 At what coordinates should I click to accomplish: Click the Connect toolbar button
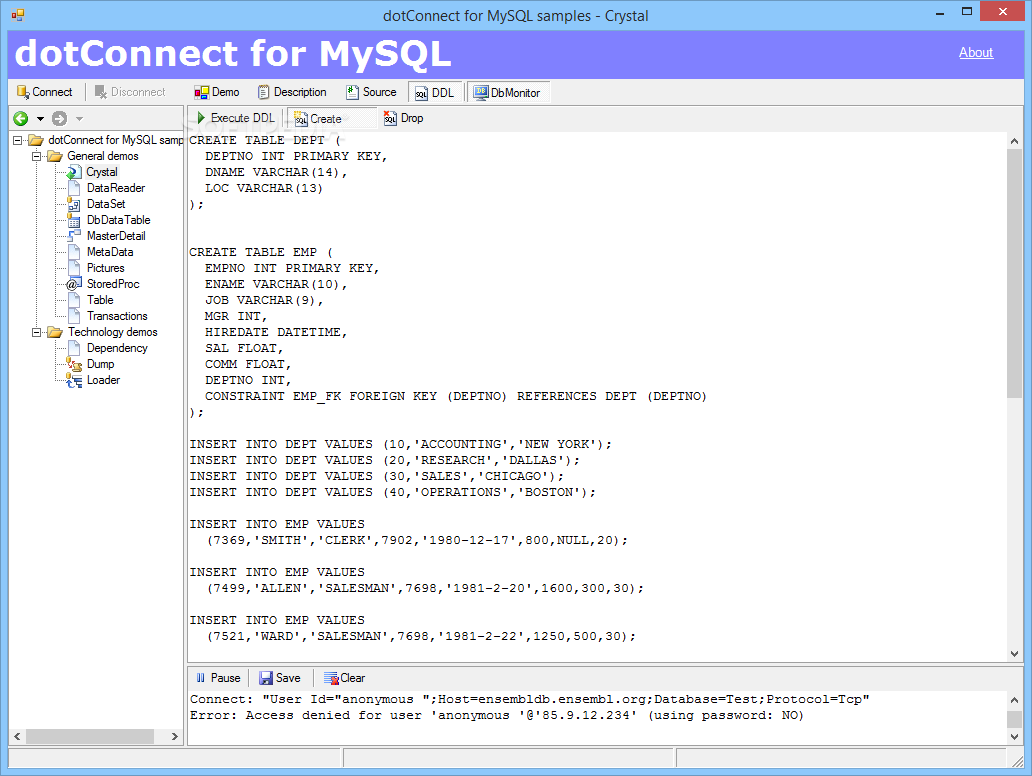[44, 92]
